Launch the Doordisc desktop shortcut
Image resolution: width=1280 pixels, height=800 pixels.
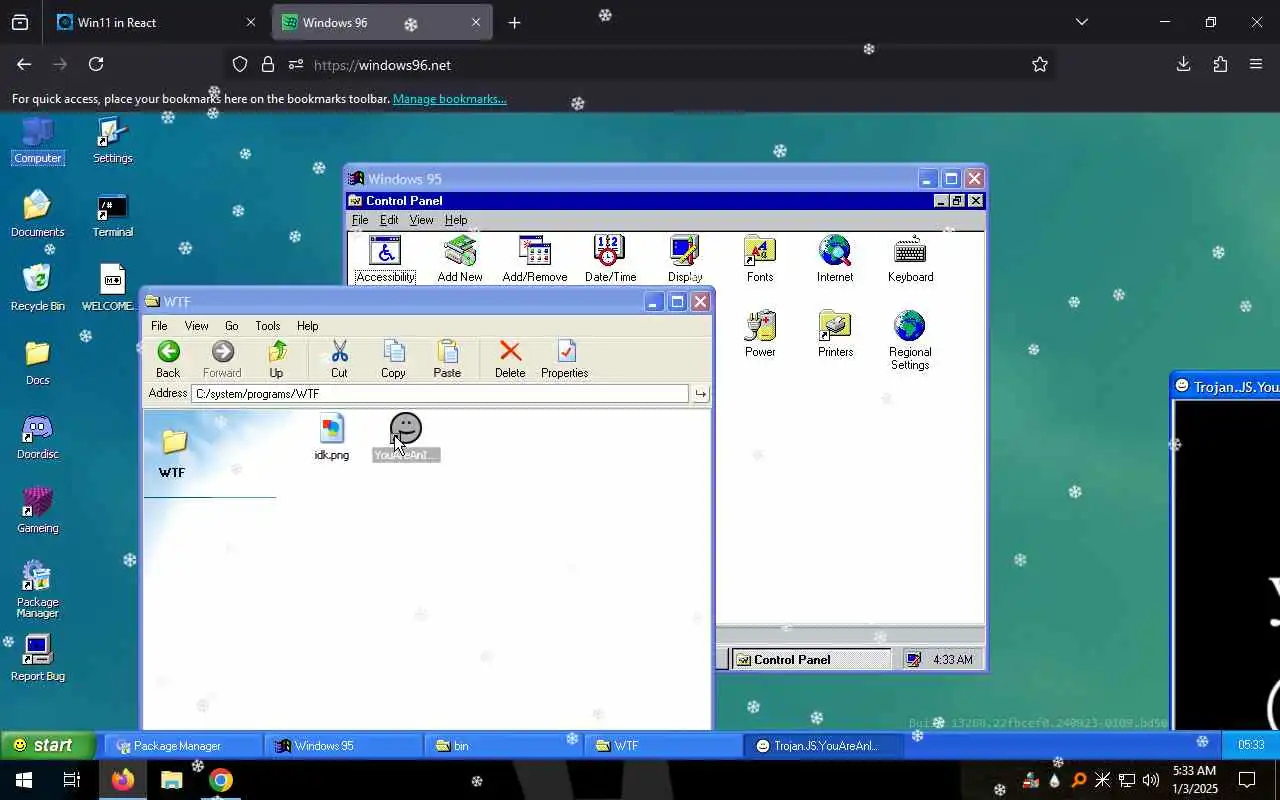pos(37,436)
